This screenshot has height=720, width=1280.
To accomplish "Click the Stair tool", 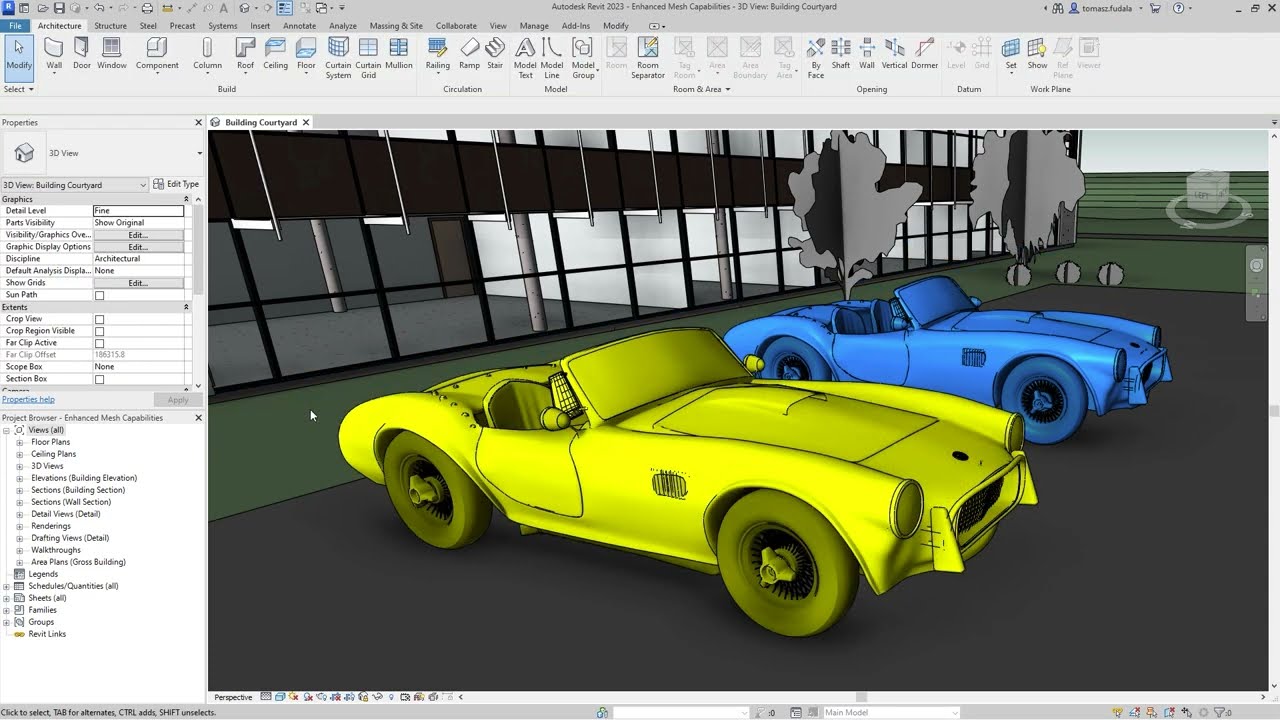I will (495, 55).
